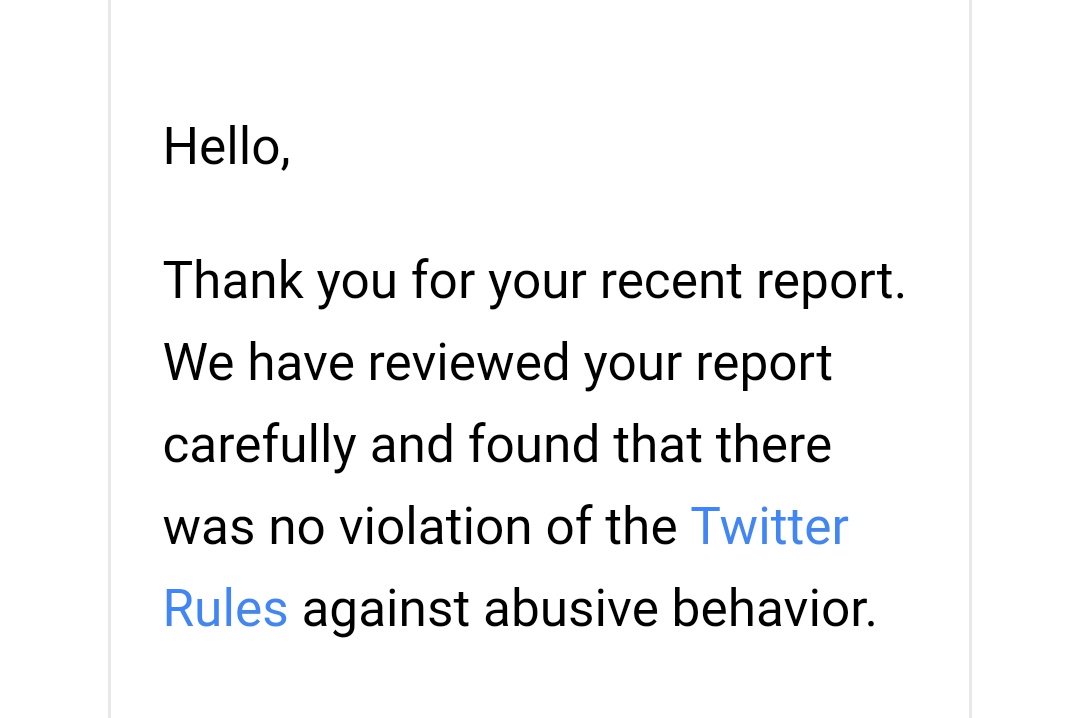Click the word "carefully" in the message
The image size is (1075, 718).
(260, 445)
